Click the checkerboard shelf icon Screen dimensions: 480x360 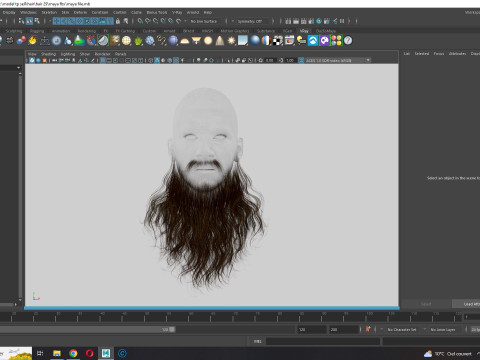click(278, 41)
